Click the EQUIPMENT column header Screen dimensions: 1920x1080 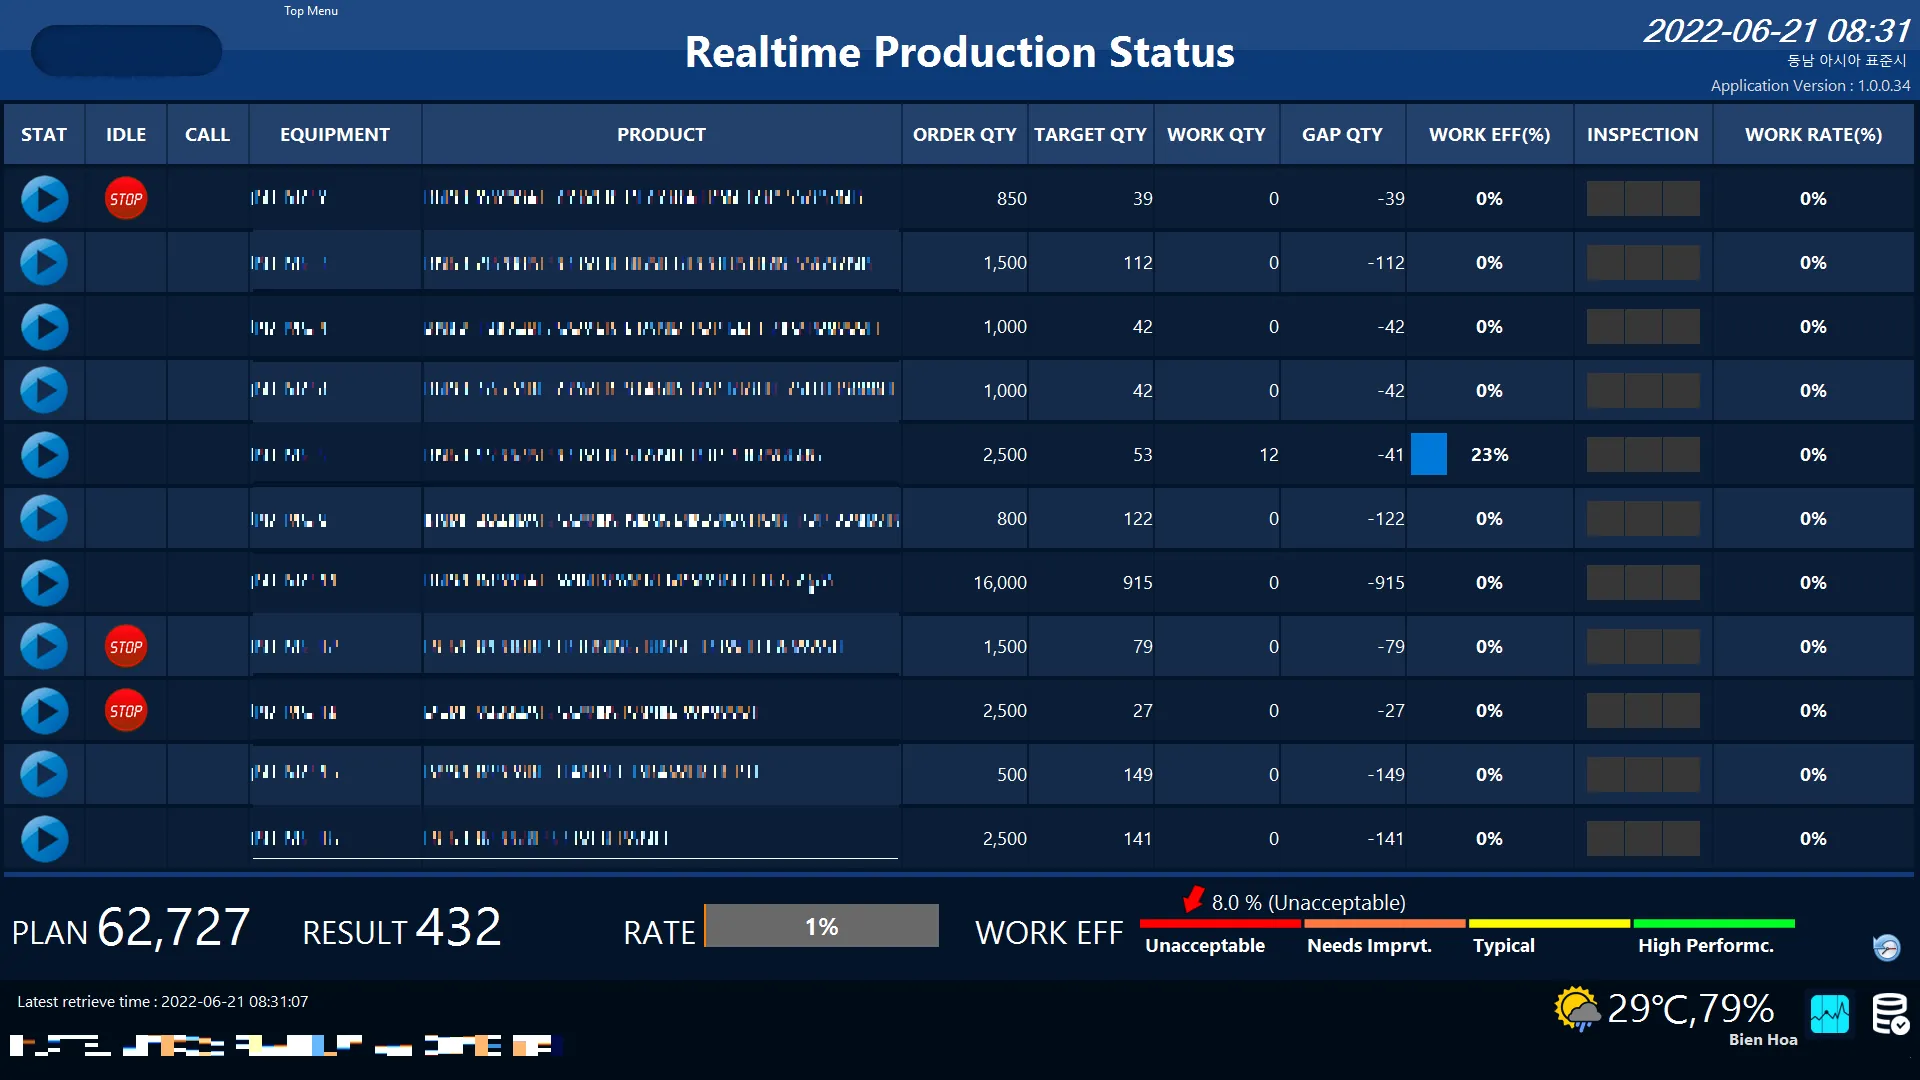pyautogui.click(x=334, y=135)
